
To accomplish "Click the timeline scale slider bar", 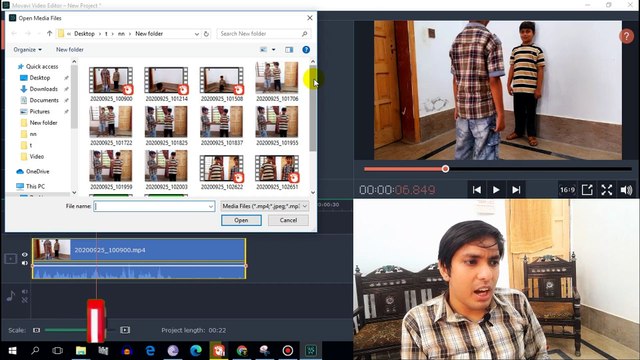I will coord(80,330).
